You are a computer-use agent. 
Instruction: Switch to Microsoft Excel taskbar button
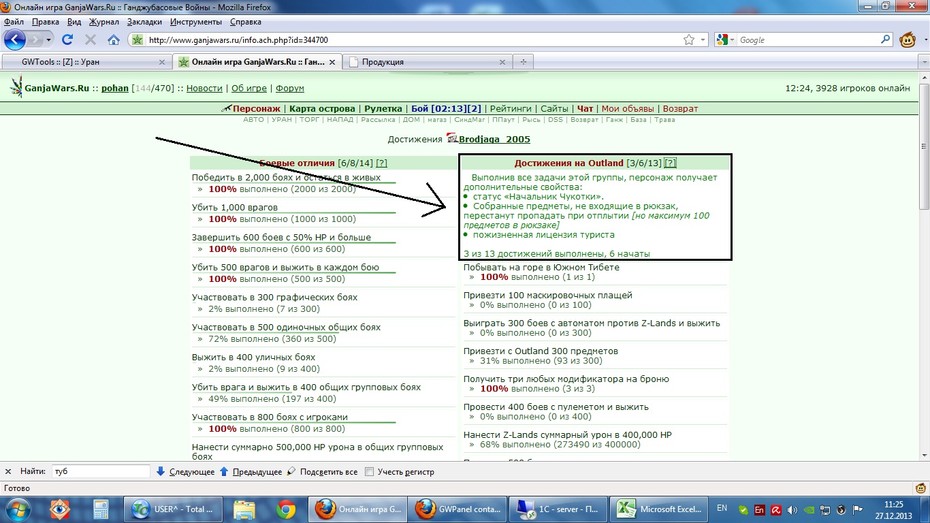[660, 509]
